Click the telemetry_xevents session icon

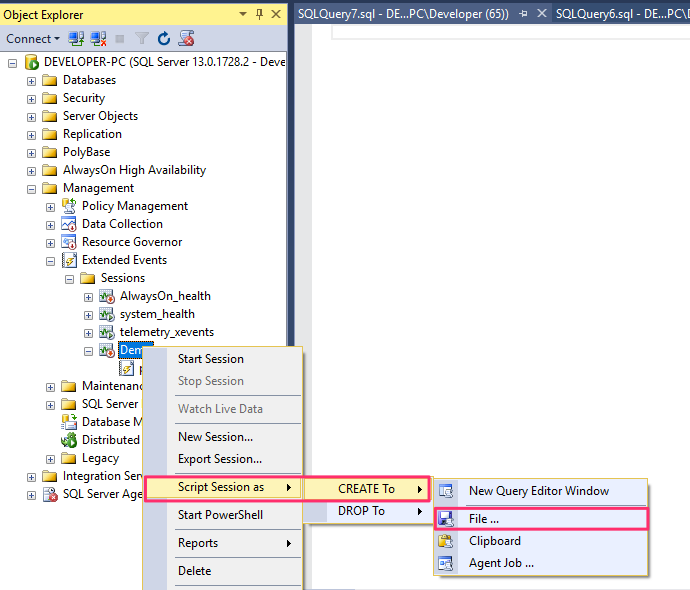pos(107,332)
